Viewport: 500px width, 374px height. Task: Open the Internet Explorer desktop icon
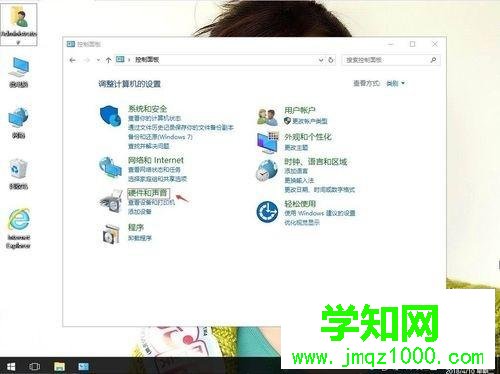point(19,229)
